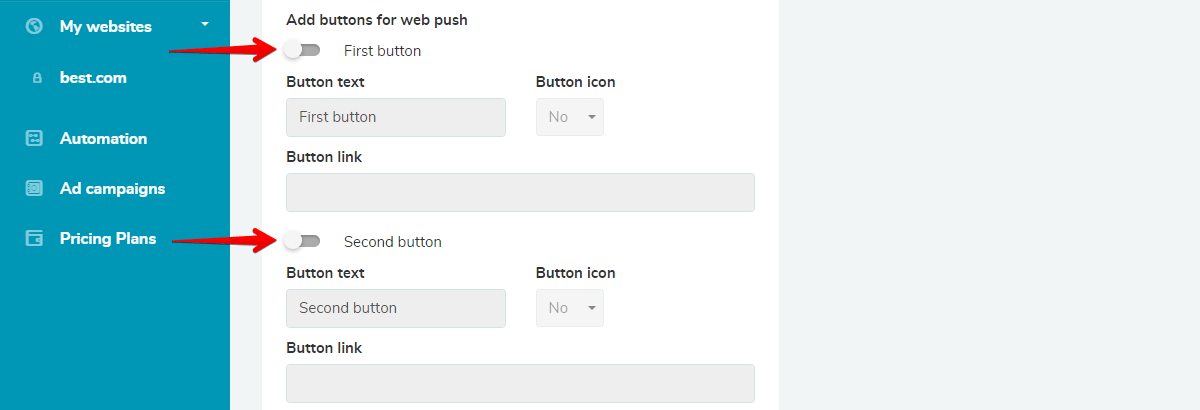
Task: Enable the Second button toggle
Action: [x=302, y=241]
